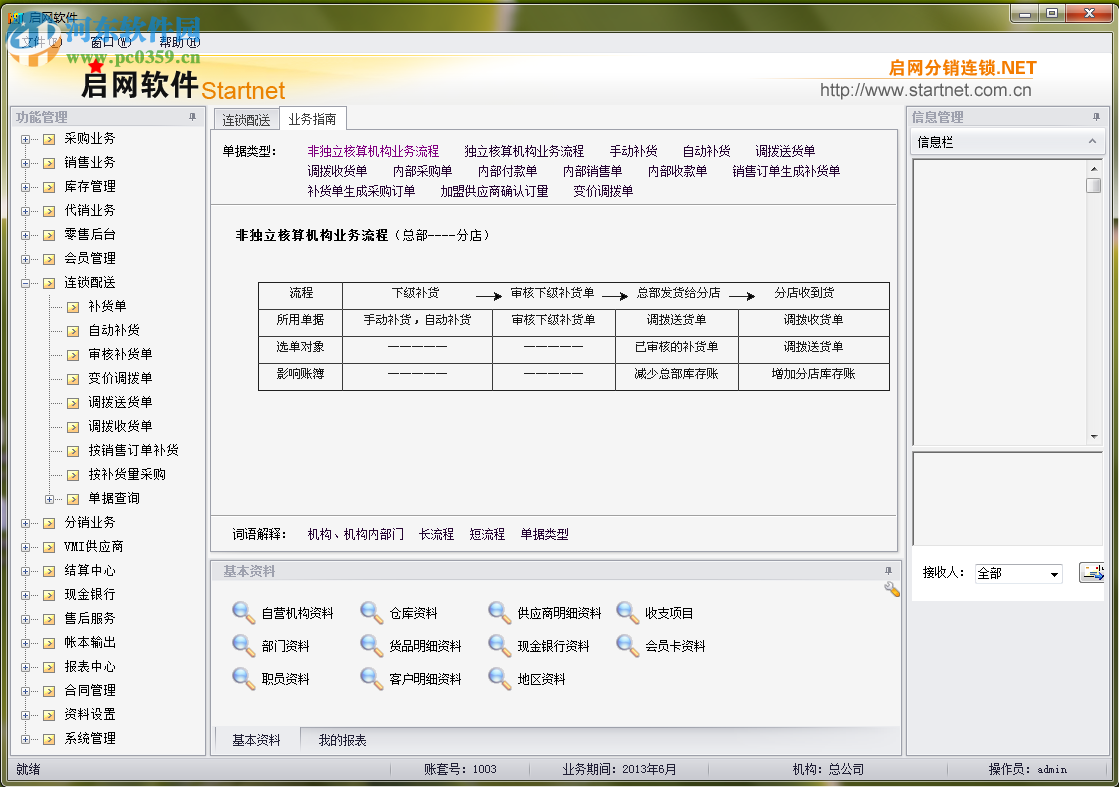Open the 帮助 menu

[x=179, y=42]
